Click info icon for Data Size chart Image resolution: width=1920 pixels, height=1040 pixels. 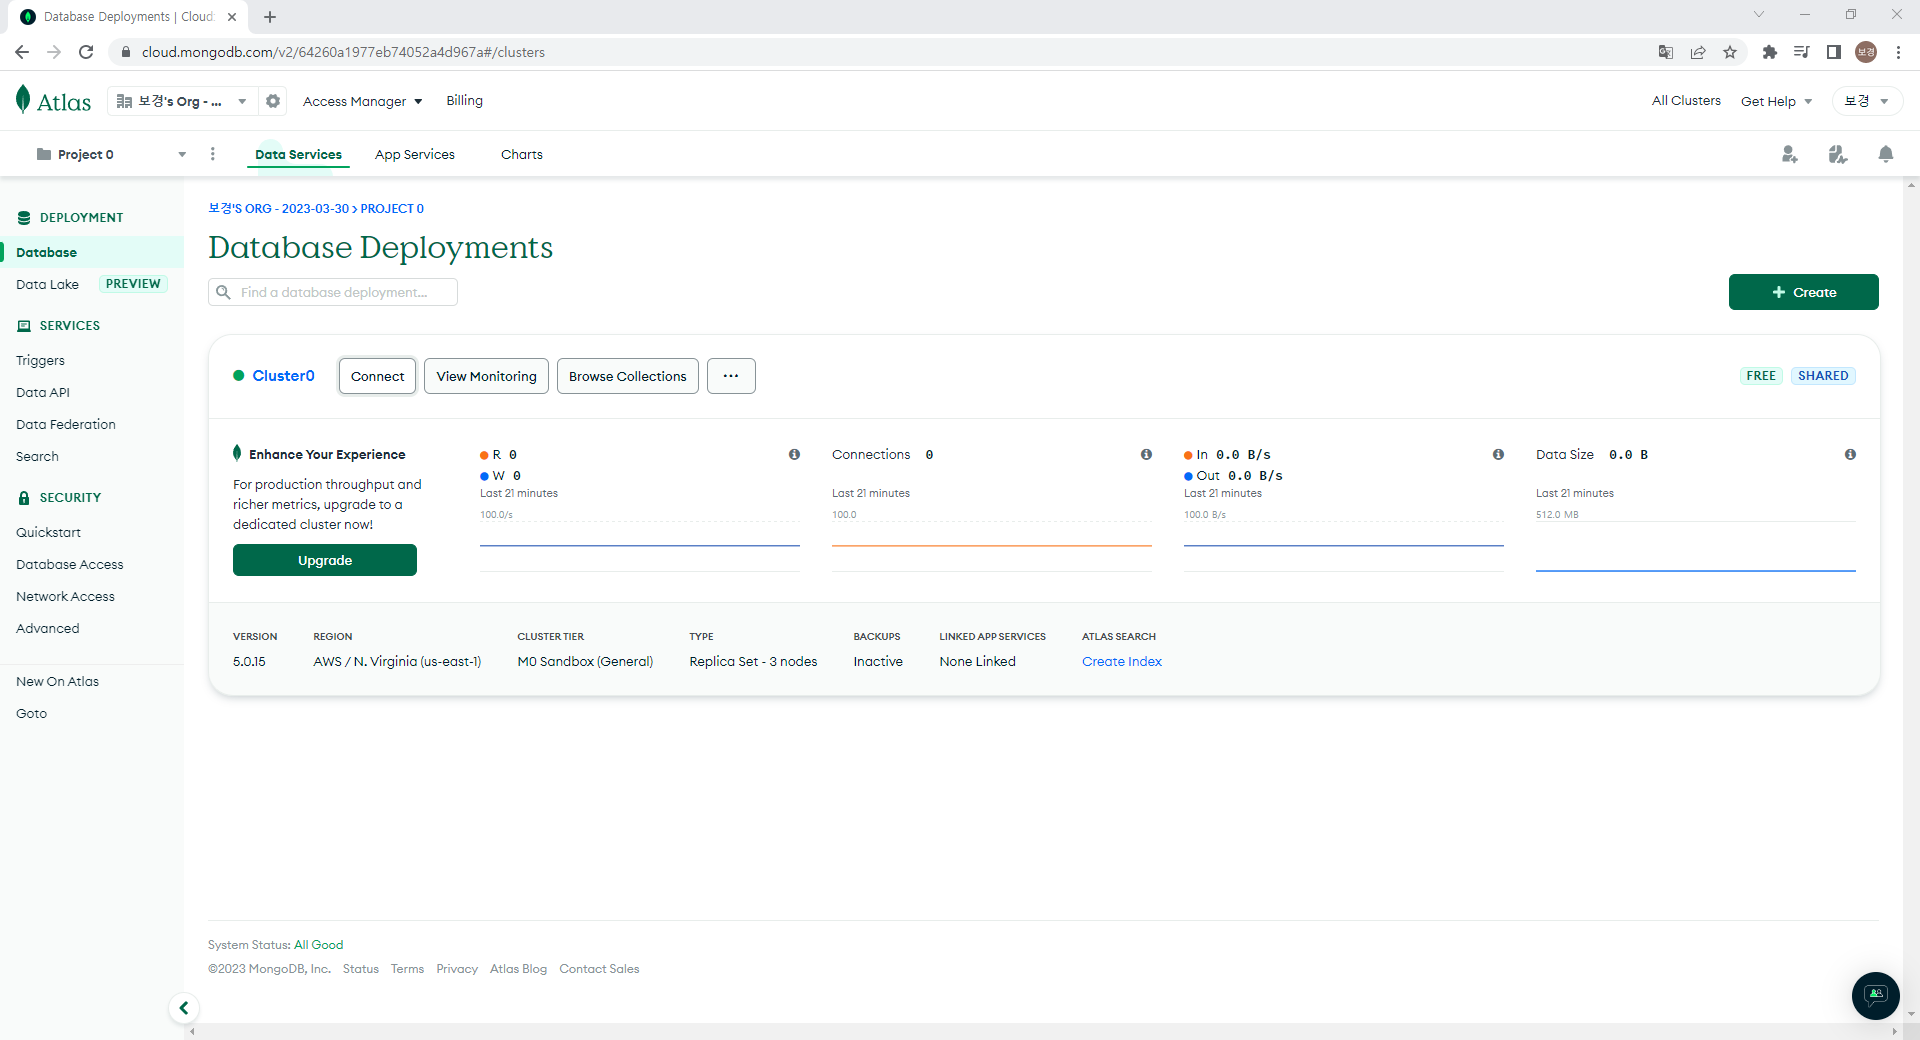(1850, 454)
